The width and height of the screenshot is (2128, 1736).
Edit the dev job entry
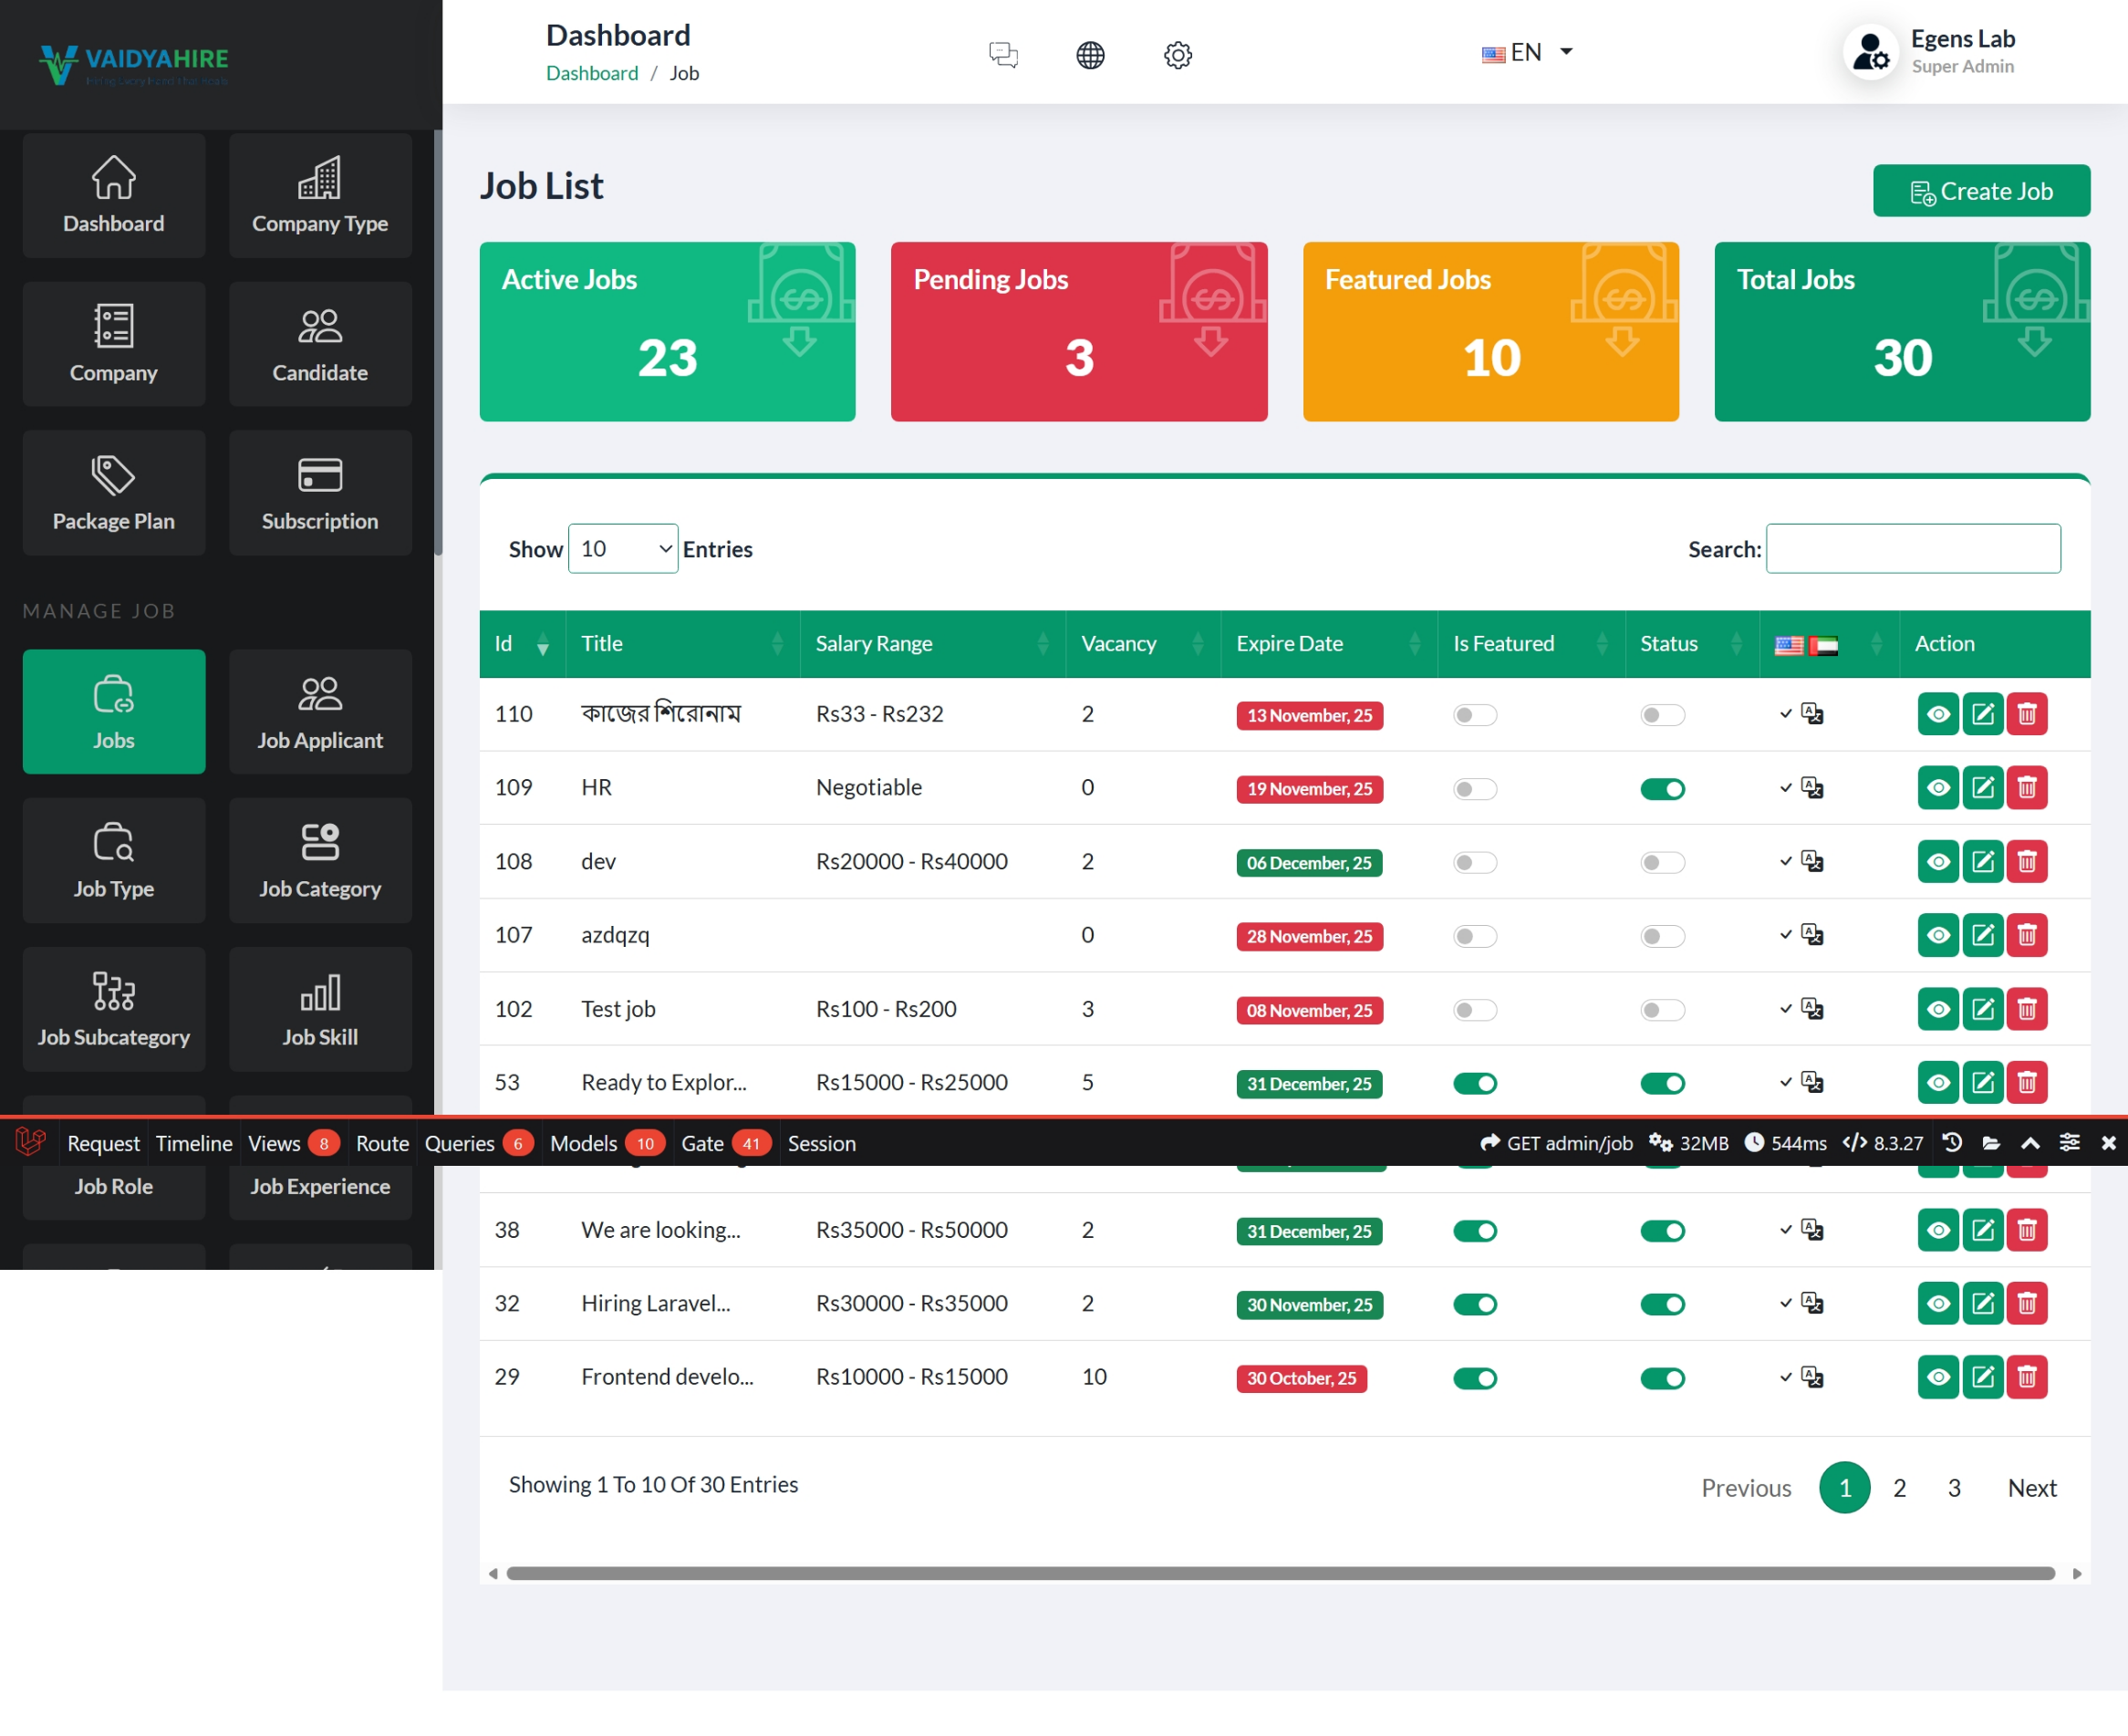[1982, 862]
